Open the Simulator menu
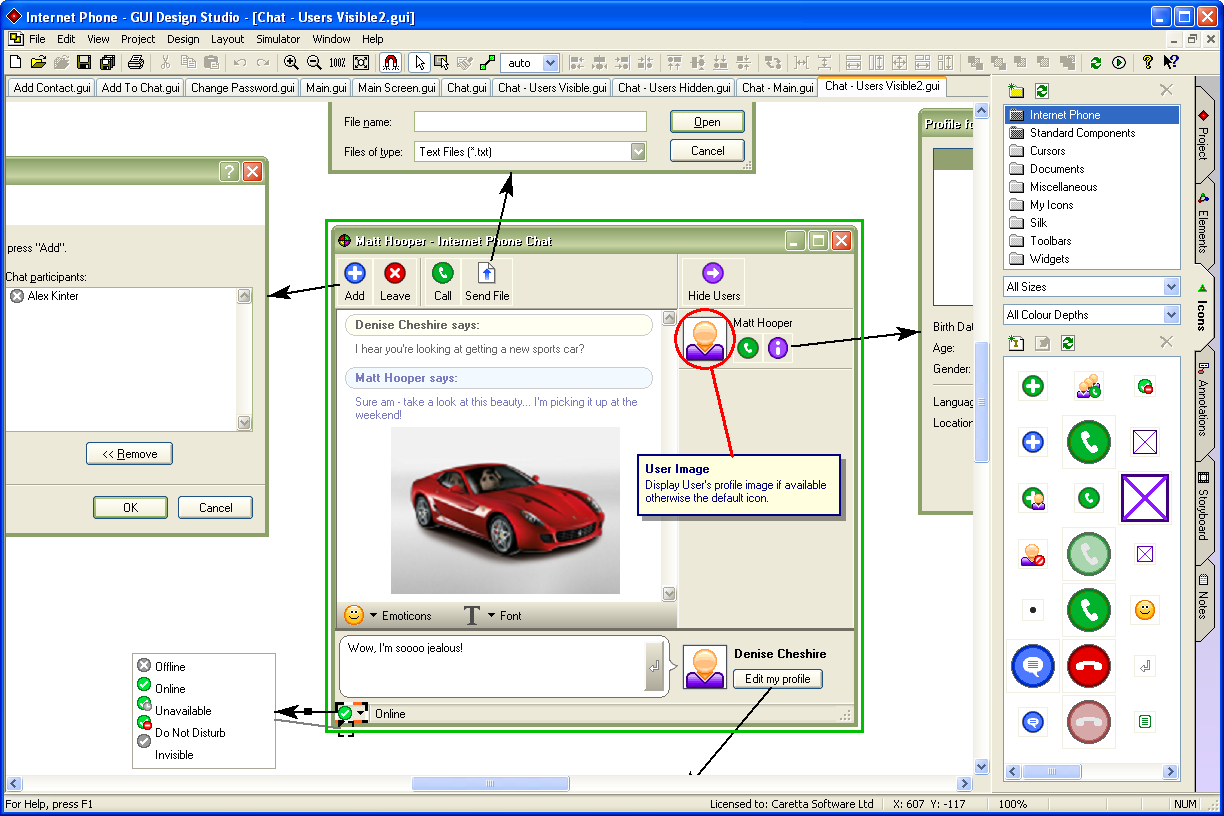 pos(277,39)
